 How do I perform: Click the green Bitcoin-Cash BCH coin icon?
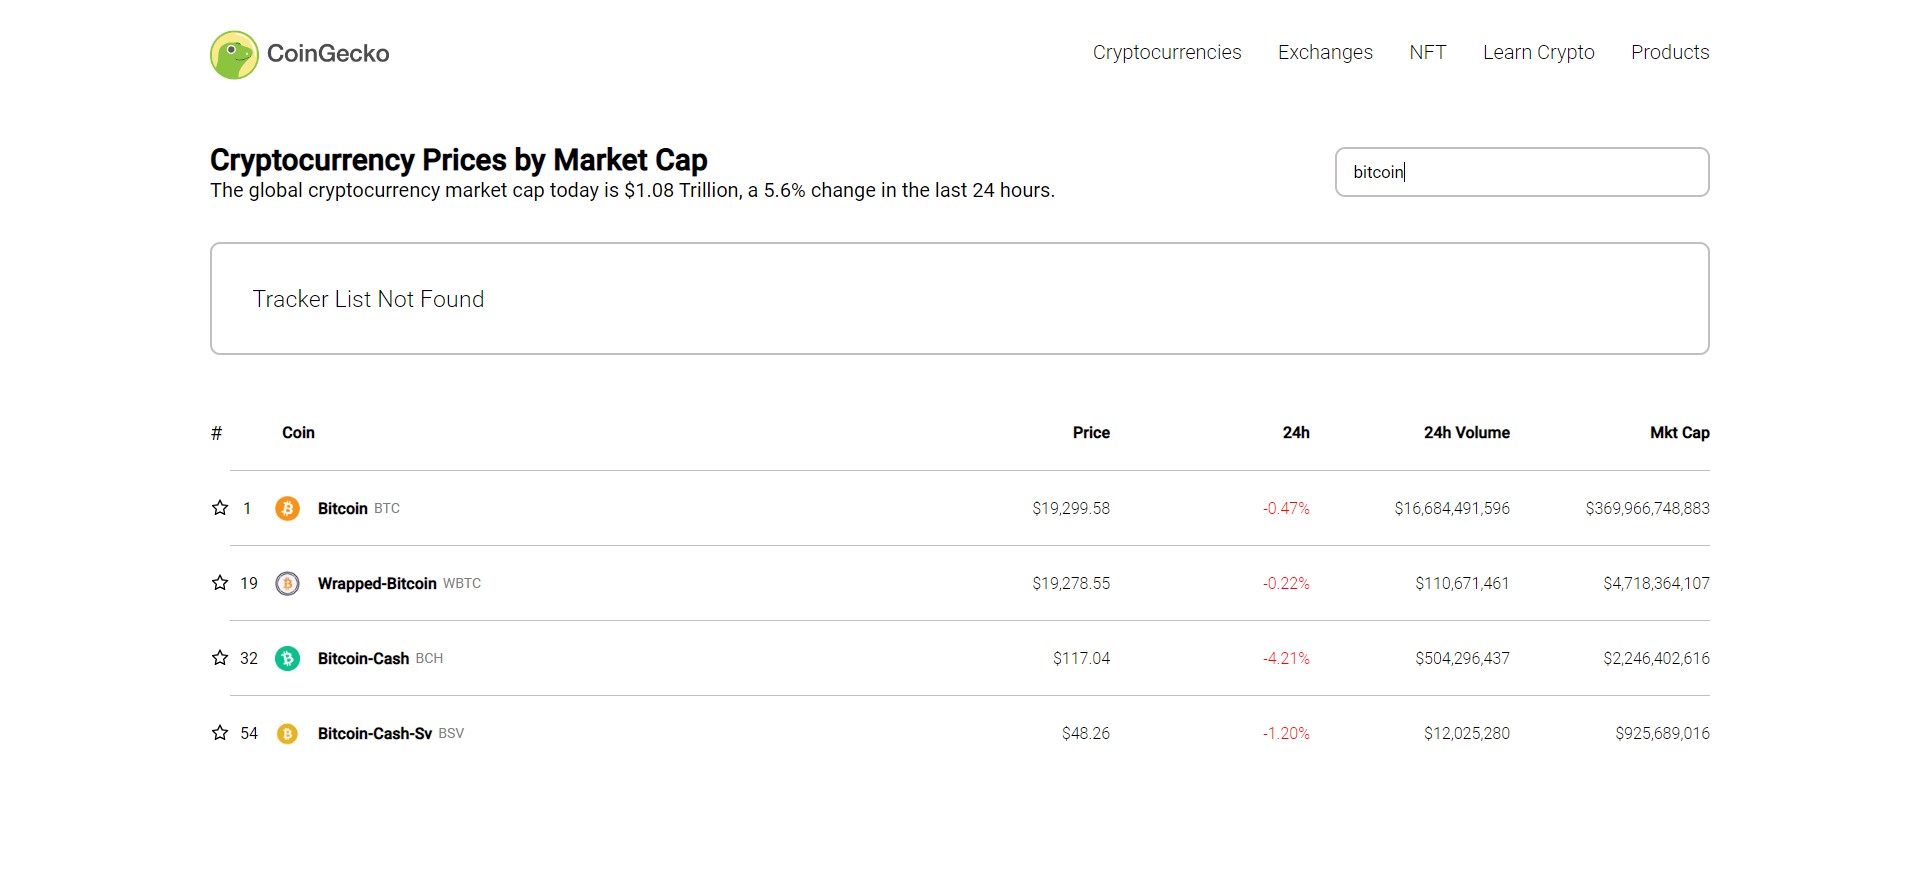[288, 658]
